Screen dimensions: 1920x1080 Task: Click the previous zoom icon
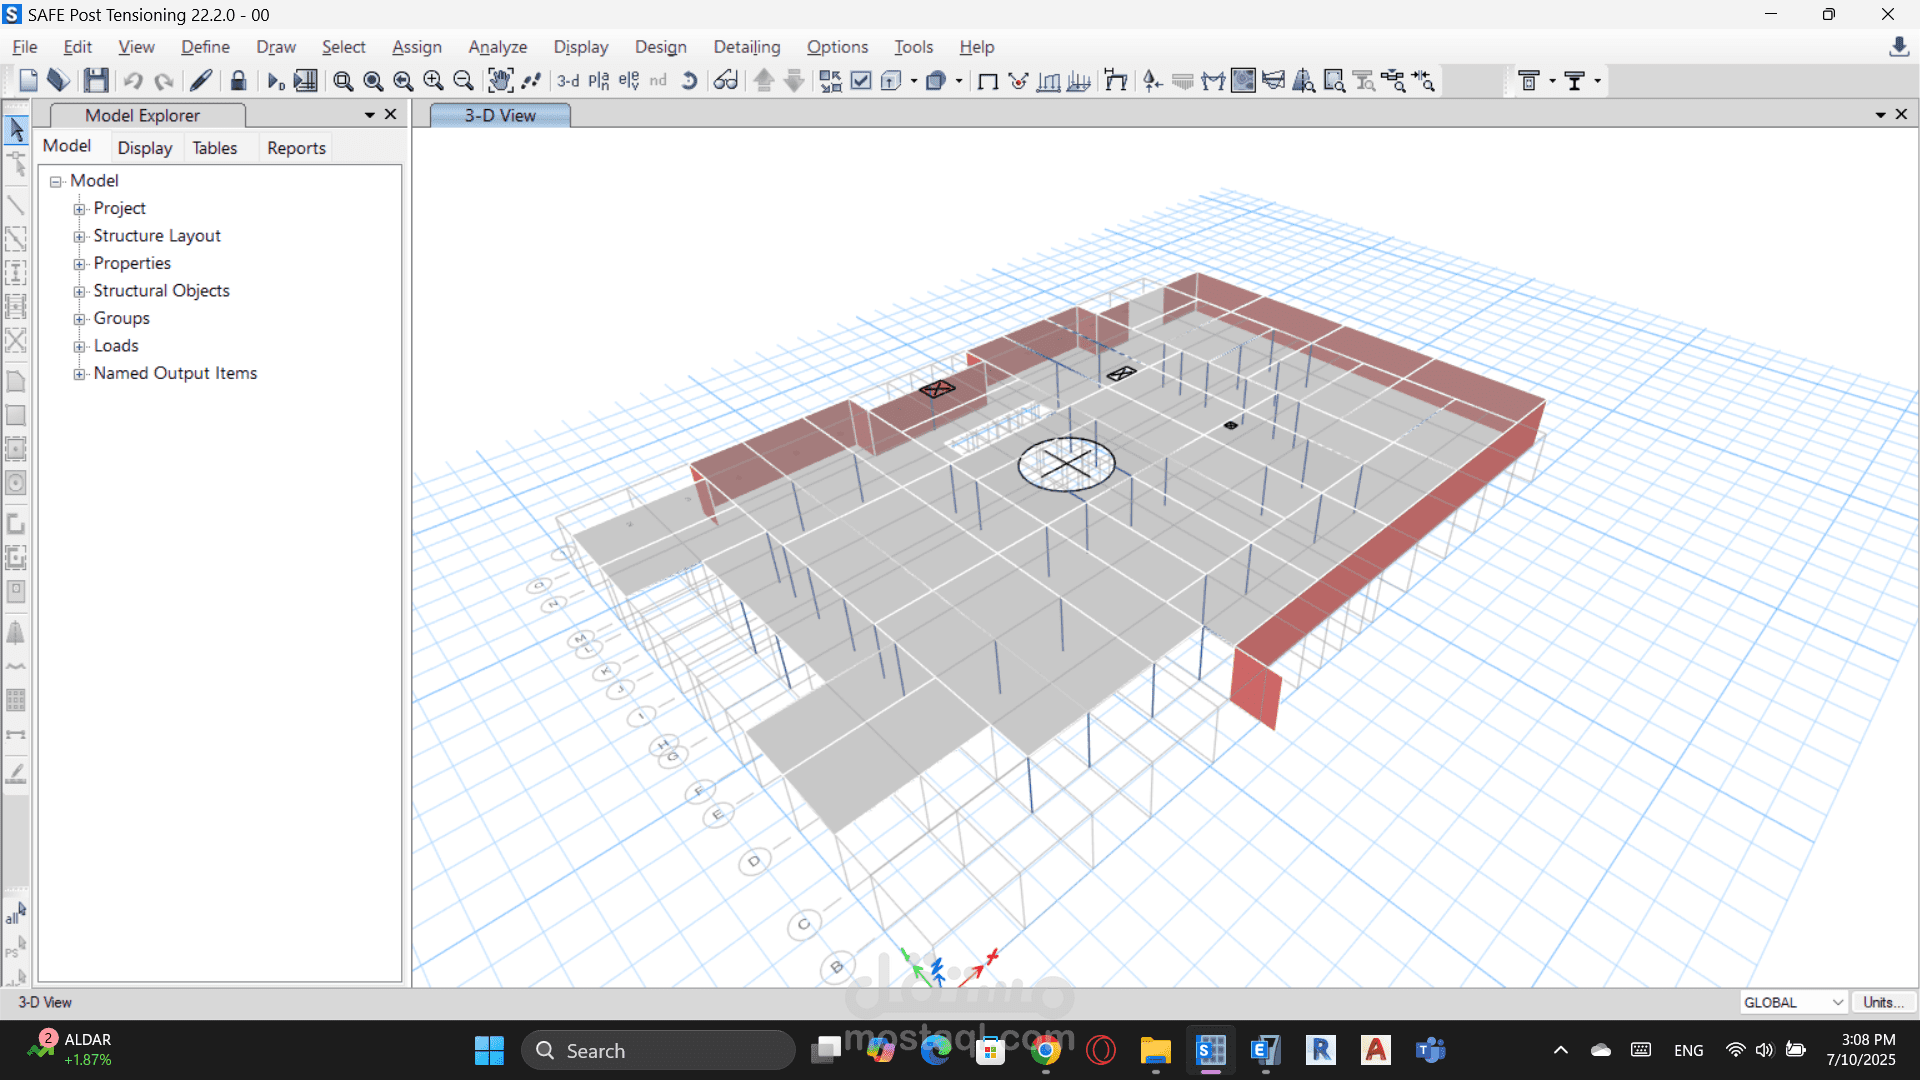[403, 81]
